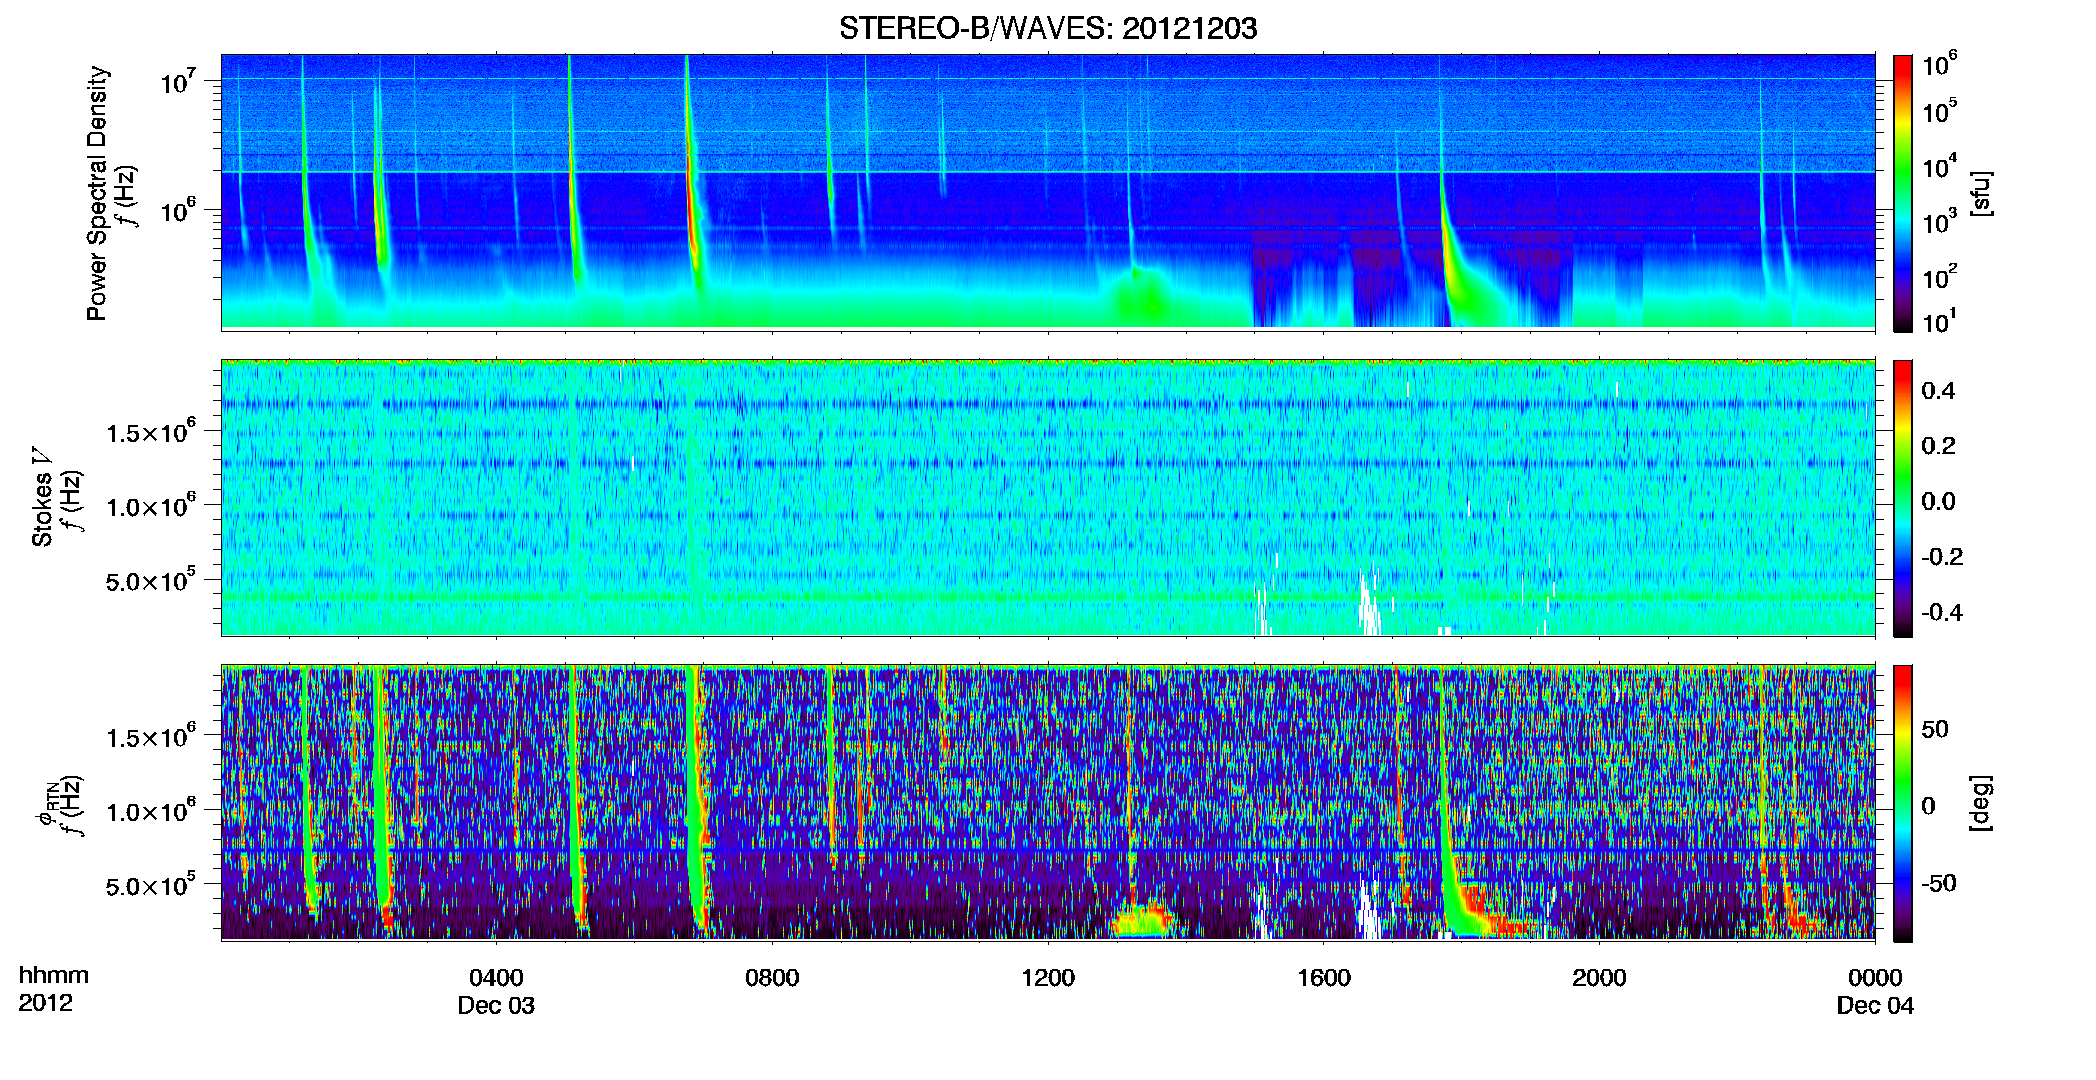Image resolution: width=2096 pixels, height=1080 pixels.
Task: Click the "1600" time-axis tick label
Action: tap(1324, 978)
